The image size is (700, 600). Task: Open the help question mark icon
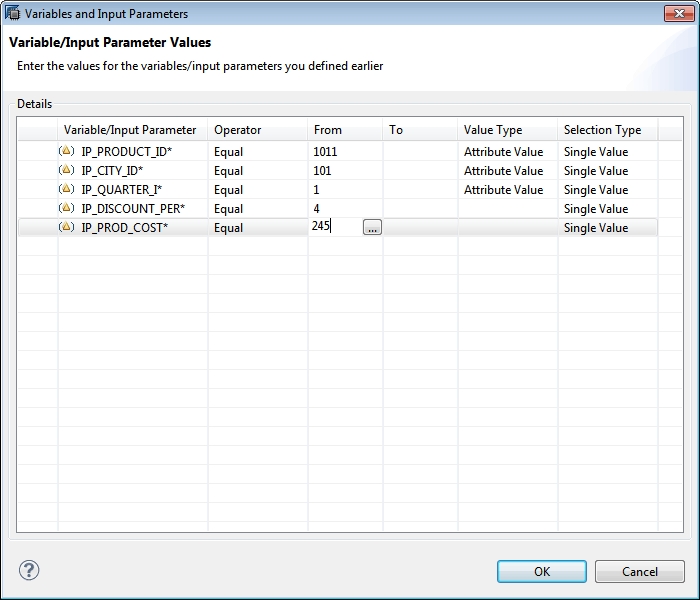click(29, 570)
